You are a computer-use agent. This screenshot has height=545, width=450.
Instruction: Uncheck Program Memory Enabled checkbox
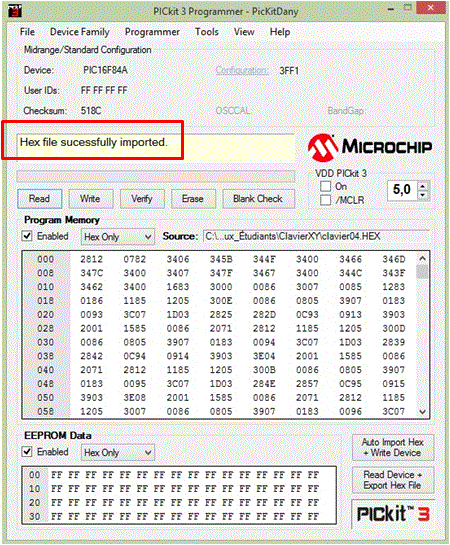(27, 236)
